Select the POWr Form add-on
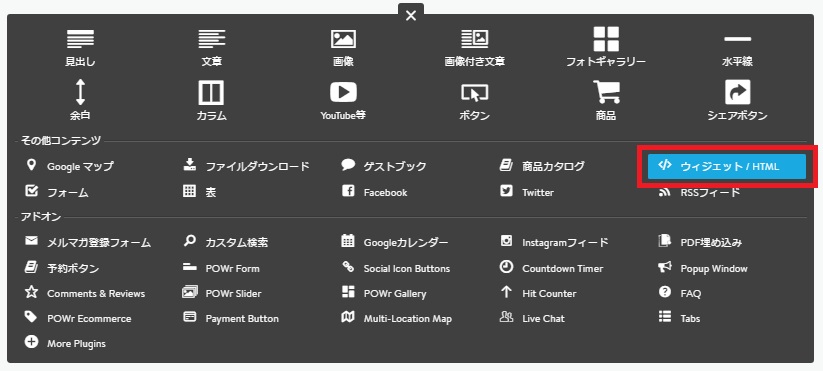823x371 pixels. 221,268
